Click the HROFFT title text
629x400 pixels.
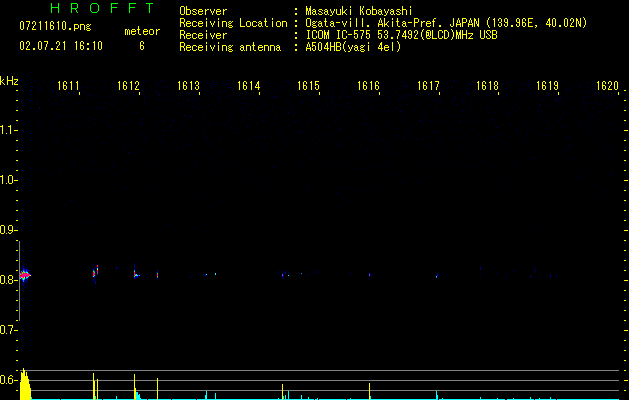pos(103,8)
